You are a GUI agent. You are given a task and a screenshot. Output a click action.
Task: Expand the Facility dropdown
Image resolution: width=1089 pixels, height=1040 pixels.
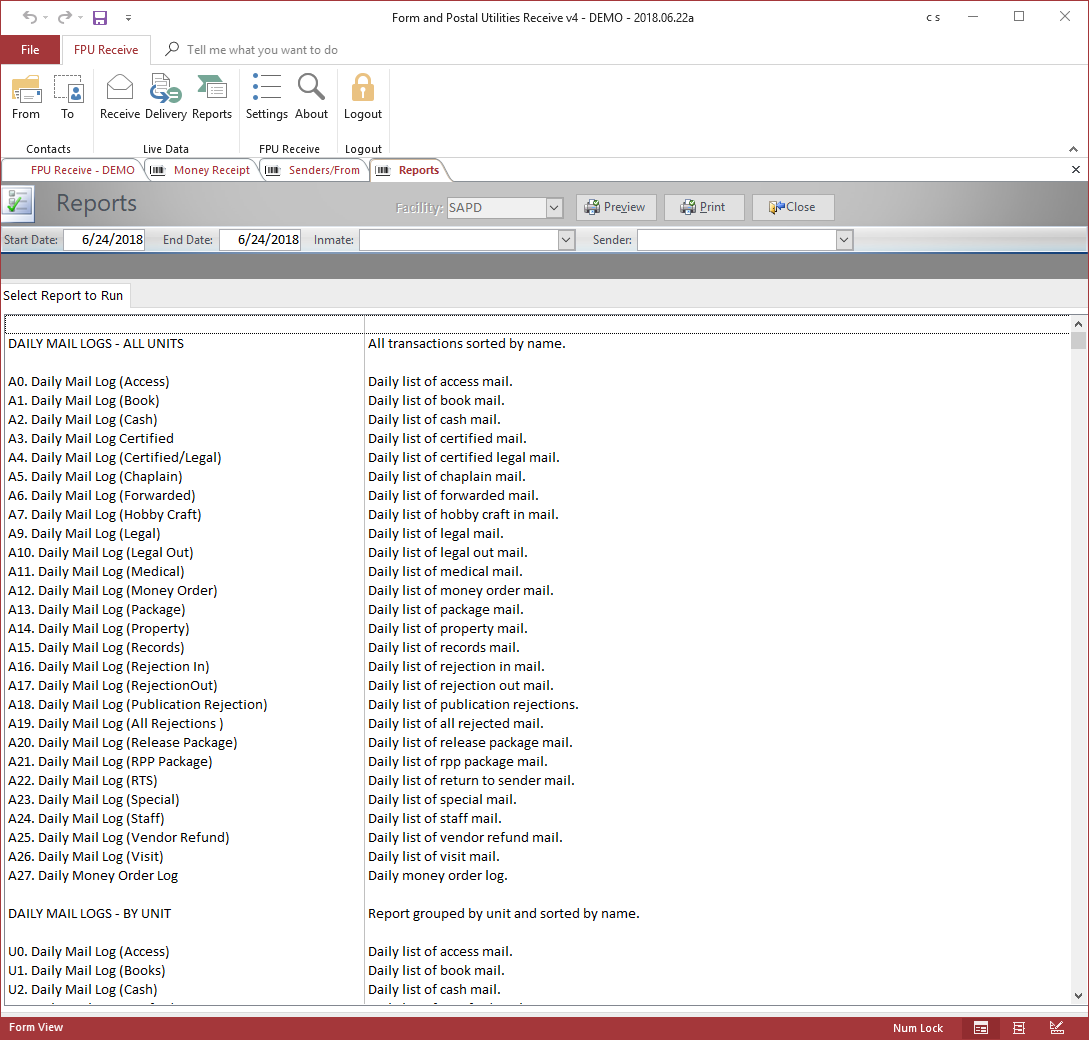pos(554,207)
